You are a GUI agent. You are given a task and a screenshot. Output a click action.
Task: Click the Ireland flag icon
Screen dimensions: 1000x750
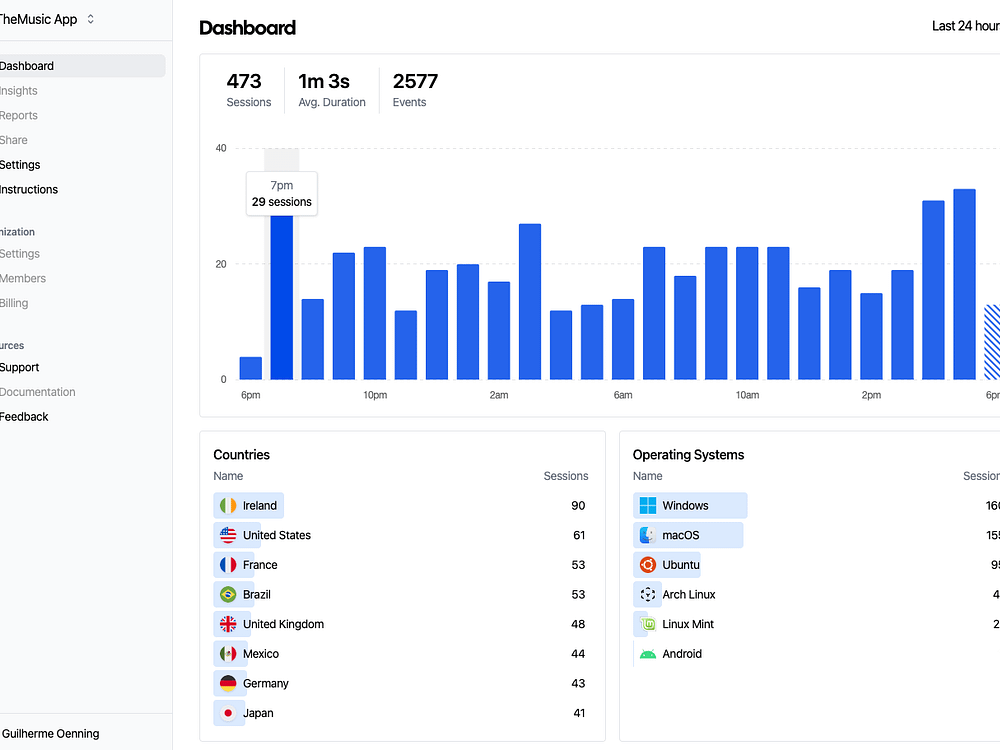tap(228, 506)
